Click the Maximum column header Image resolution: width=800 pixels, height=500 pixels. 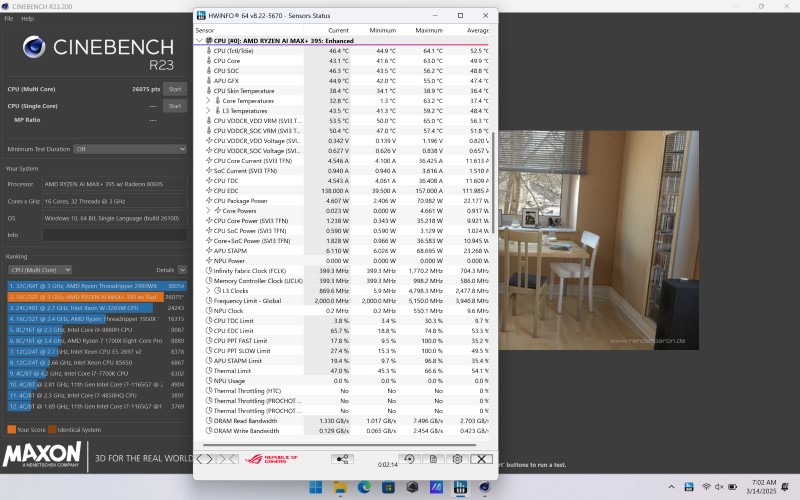point(429,31)
